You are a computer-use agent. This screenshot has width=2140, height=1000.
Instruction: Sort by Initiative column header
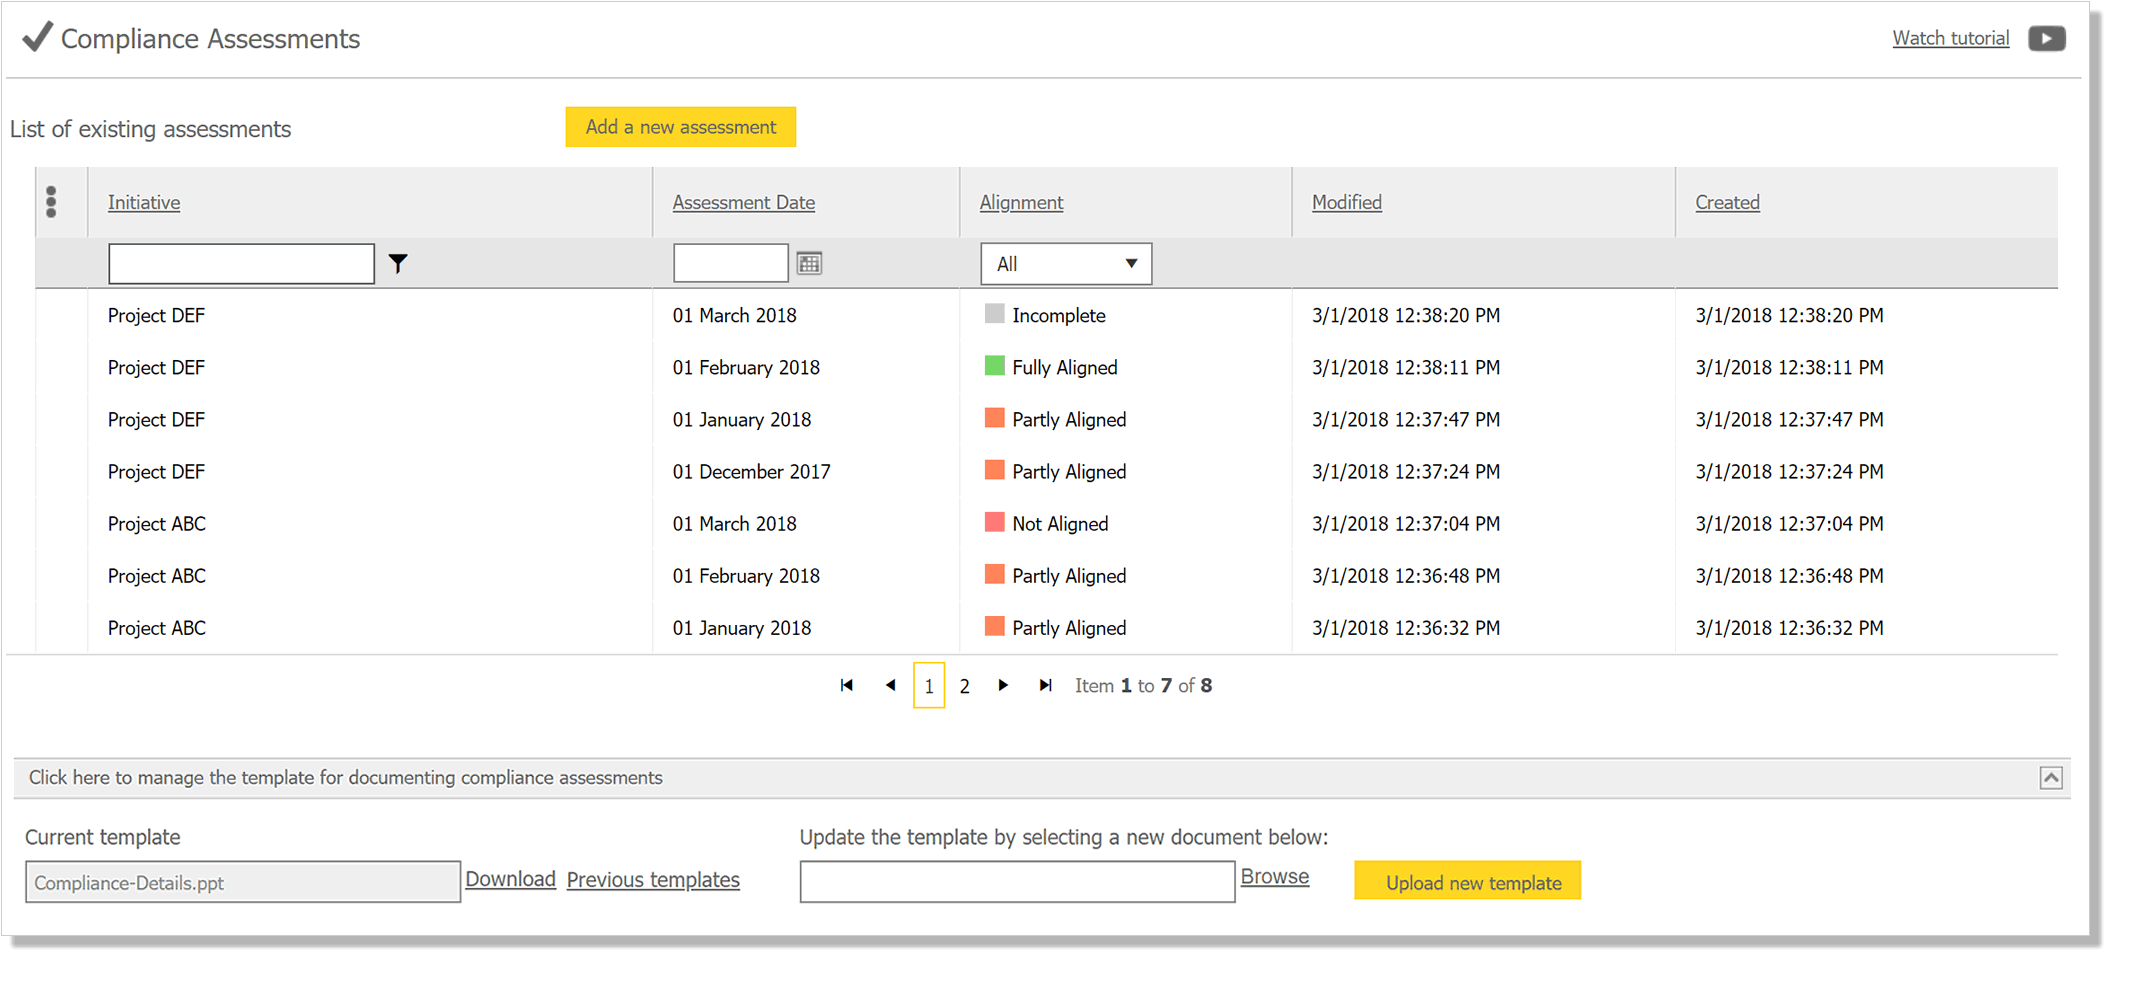point(144,202)
